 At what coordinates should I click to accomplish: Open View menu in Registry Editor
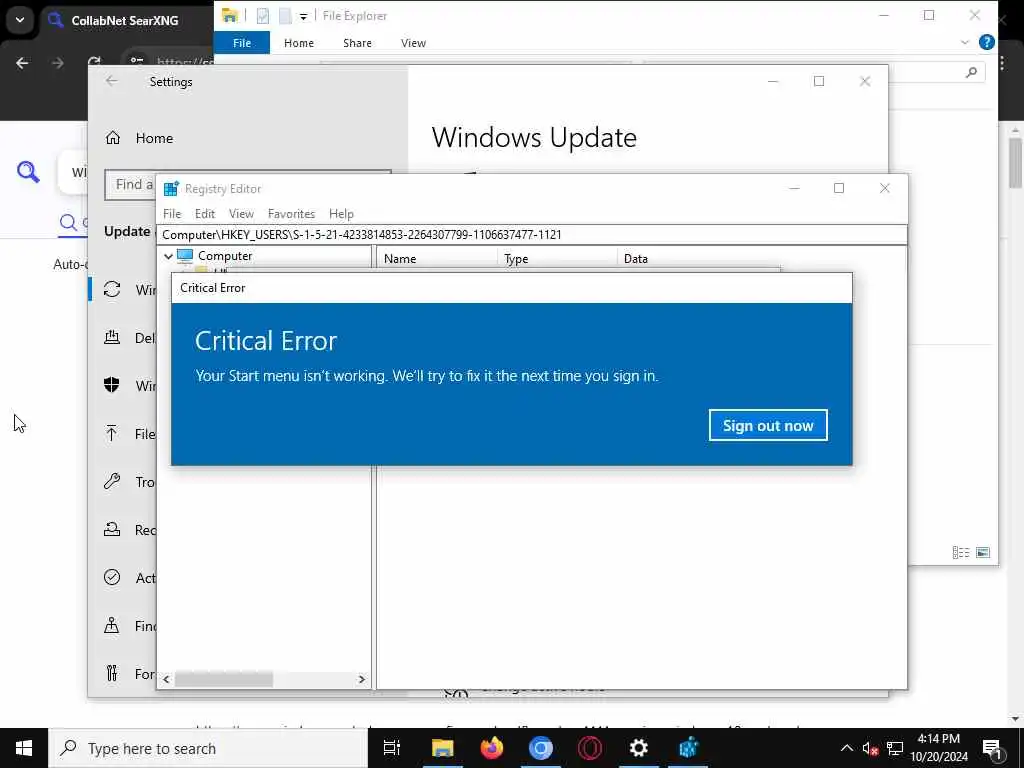[x=241, y=214]
